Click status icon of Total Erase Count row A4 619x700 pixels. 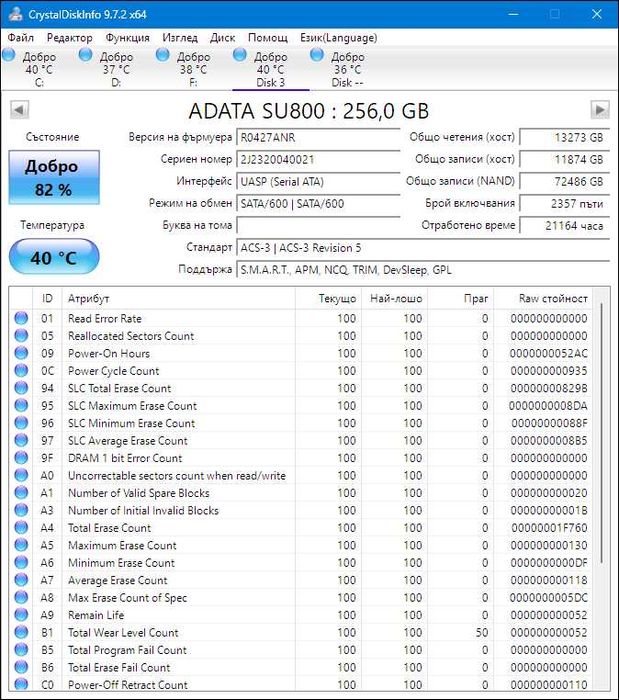coord(21,528)
